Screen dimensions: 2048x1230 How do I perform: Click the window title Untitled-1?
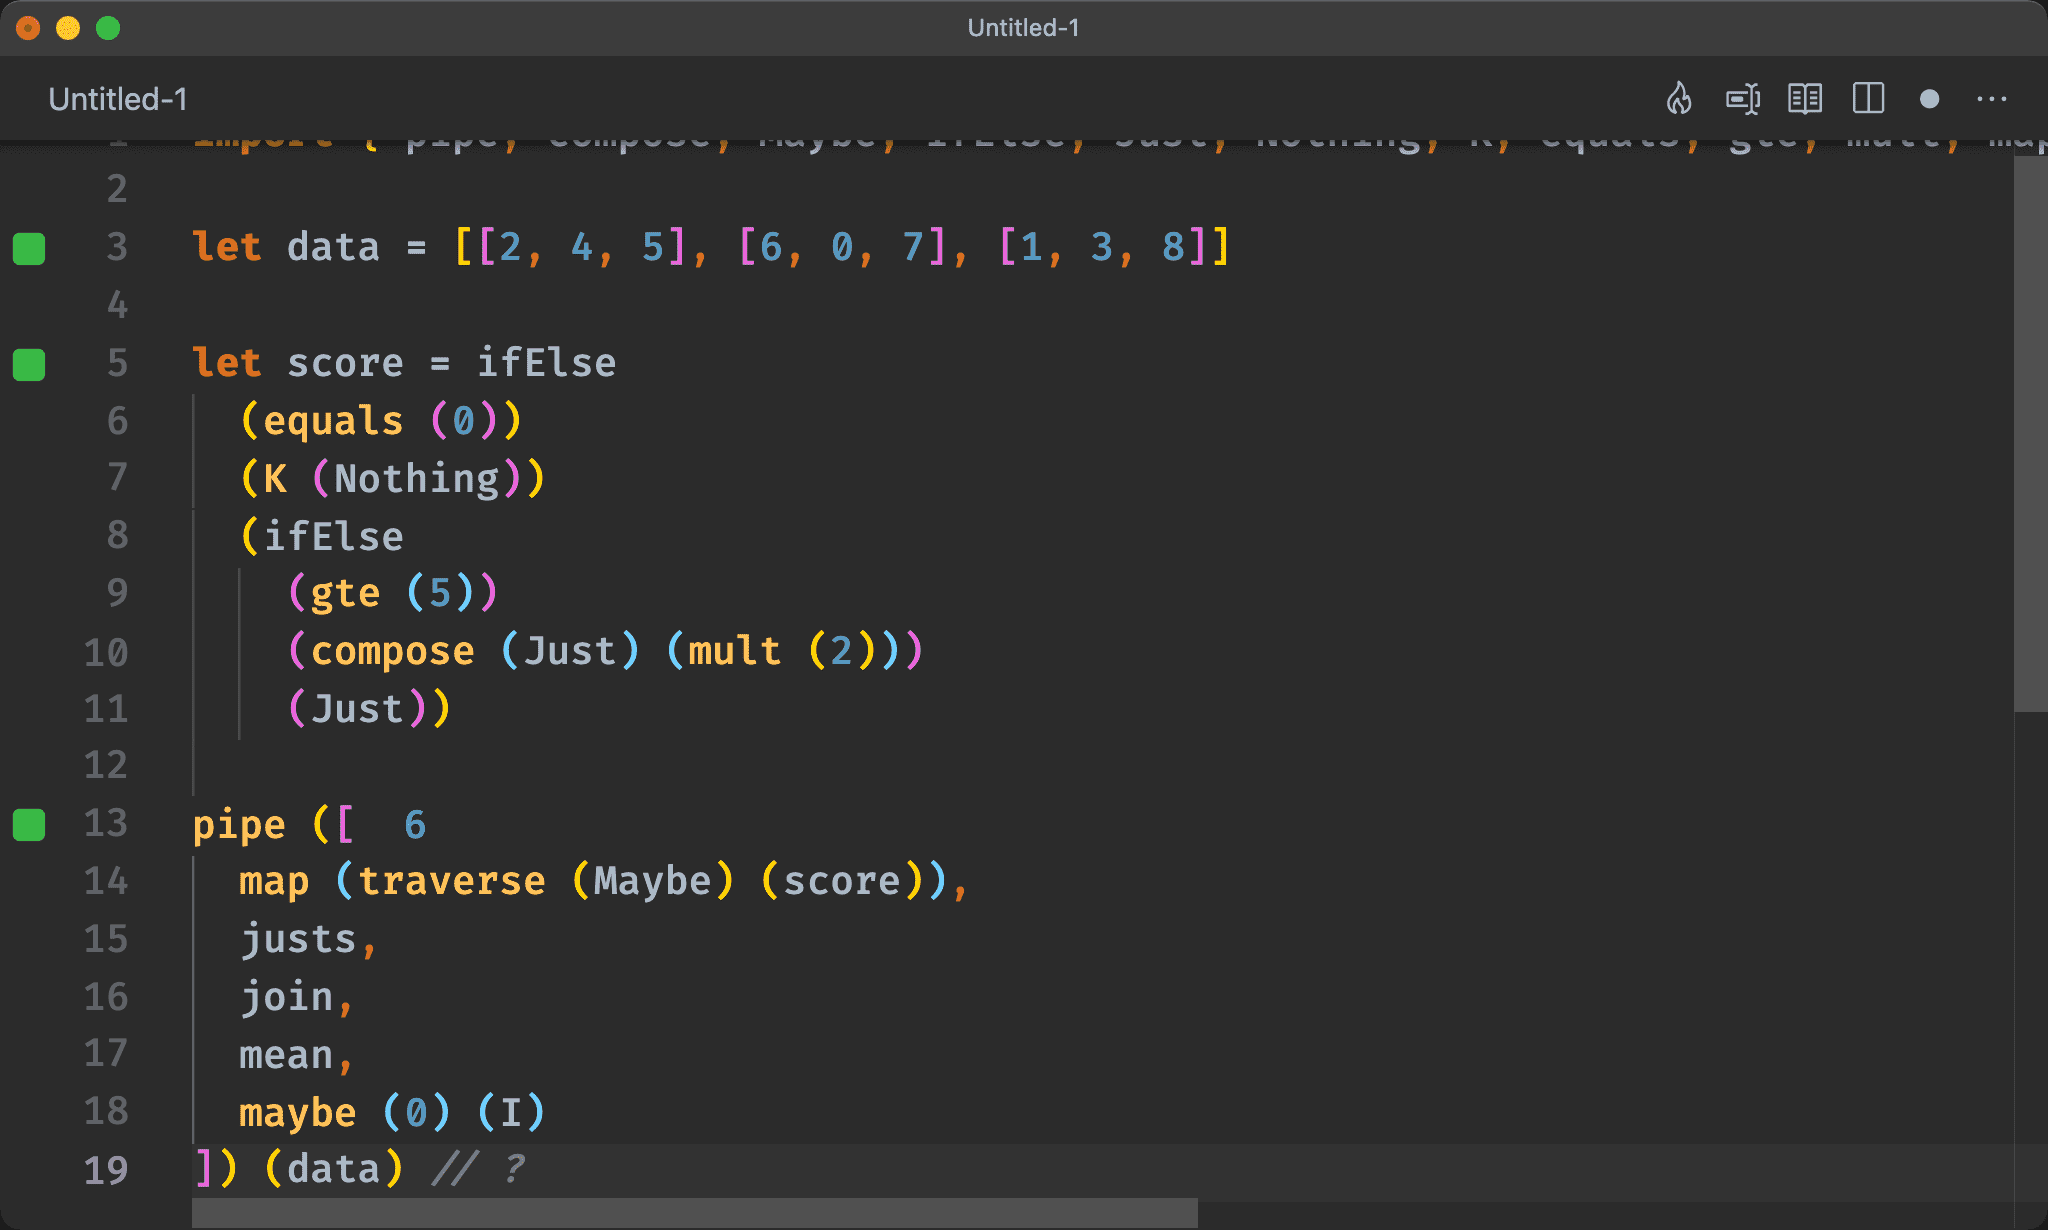(x=1023, y=28)
